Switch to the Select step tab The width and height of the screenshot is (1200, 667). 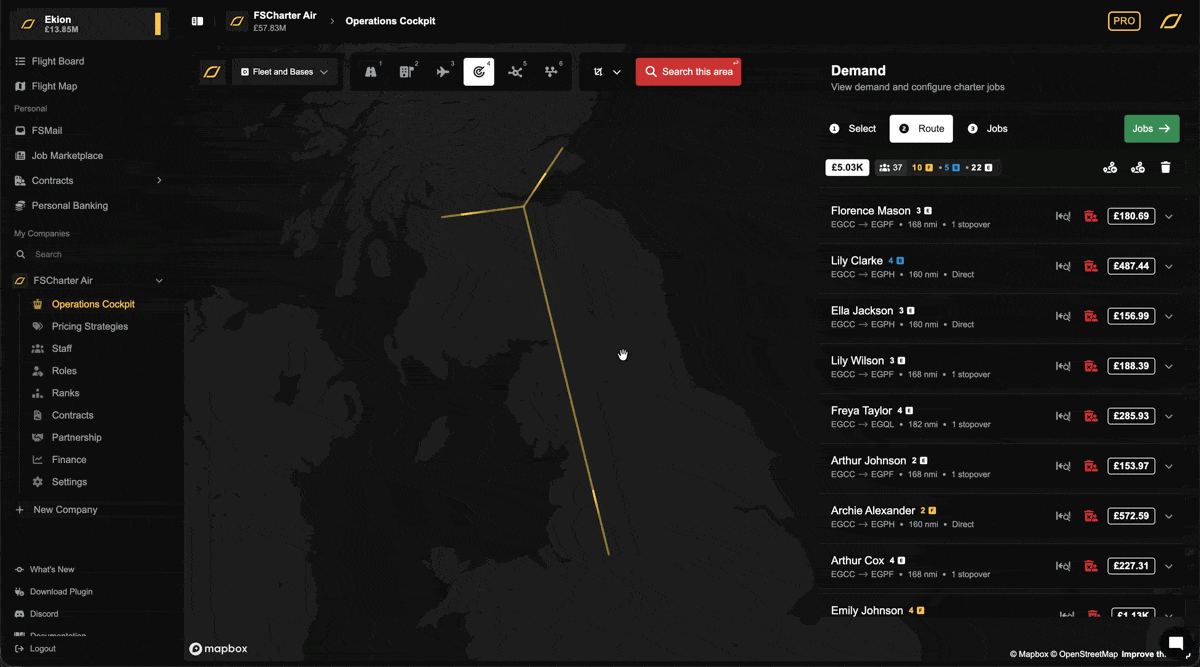[853, 129]
